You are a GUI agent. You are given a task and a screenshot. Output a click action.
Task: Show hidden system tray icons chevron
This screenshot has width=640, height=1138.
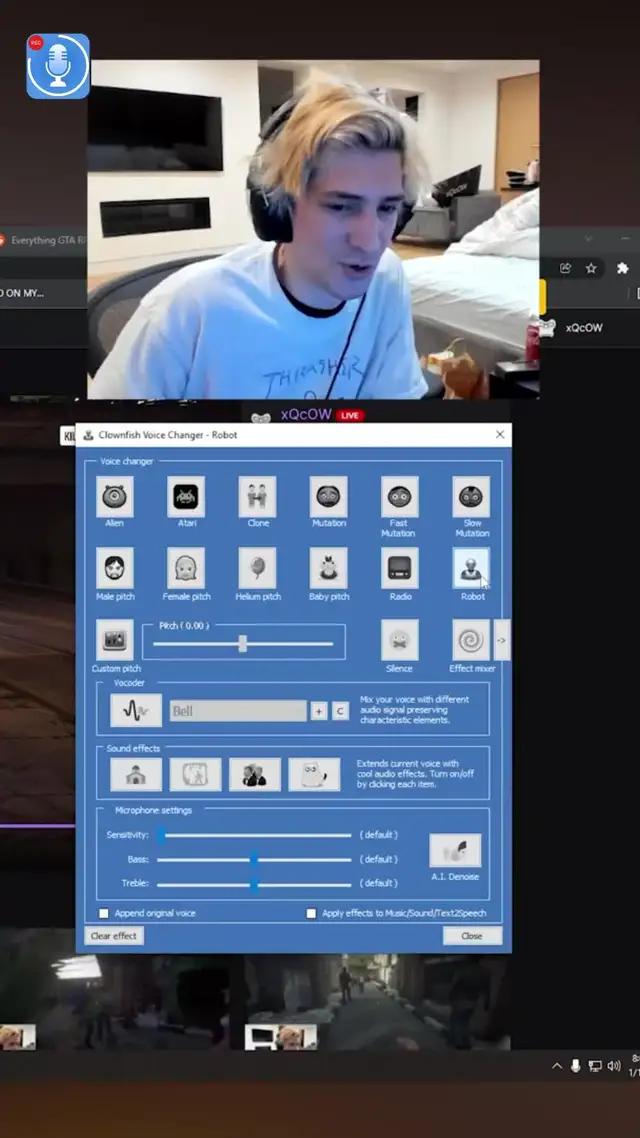point(557,1066)
